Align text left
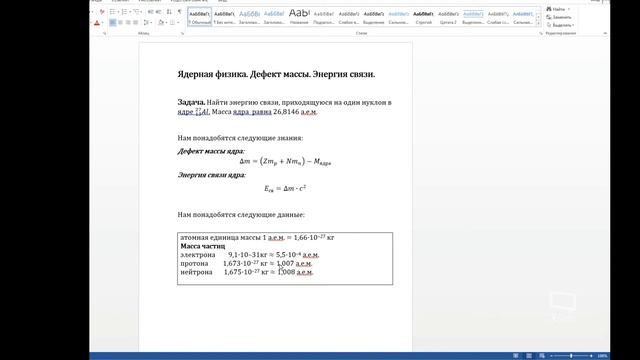Screen dimensions: 640x360 (113, 22)
